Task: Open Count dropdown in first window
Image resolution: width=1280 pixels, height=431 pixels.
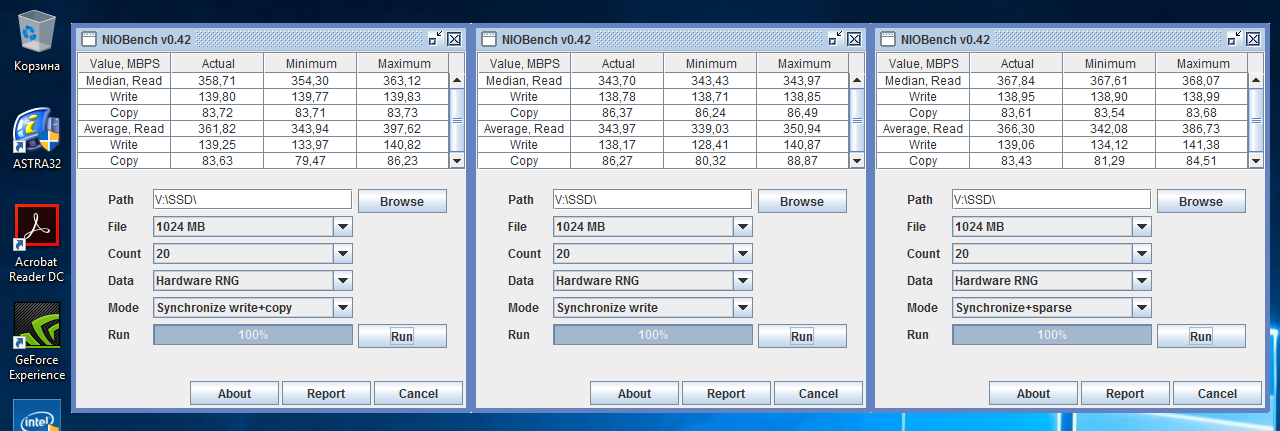Action: [343, 254]
